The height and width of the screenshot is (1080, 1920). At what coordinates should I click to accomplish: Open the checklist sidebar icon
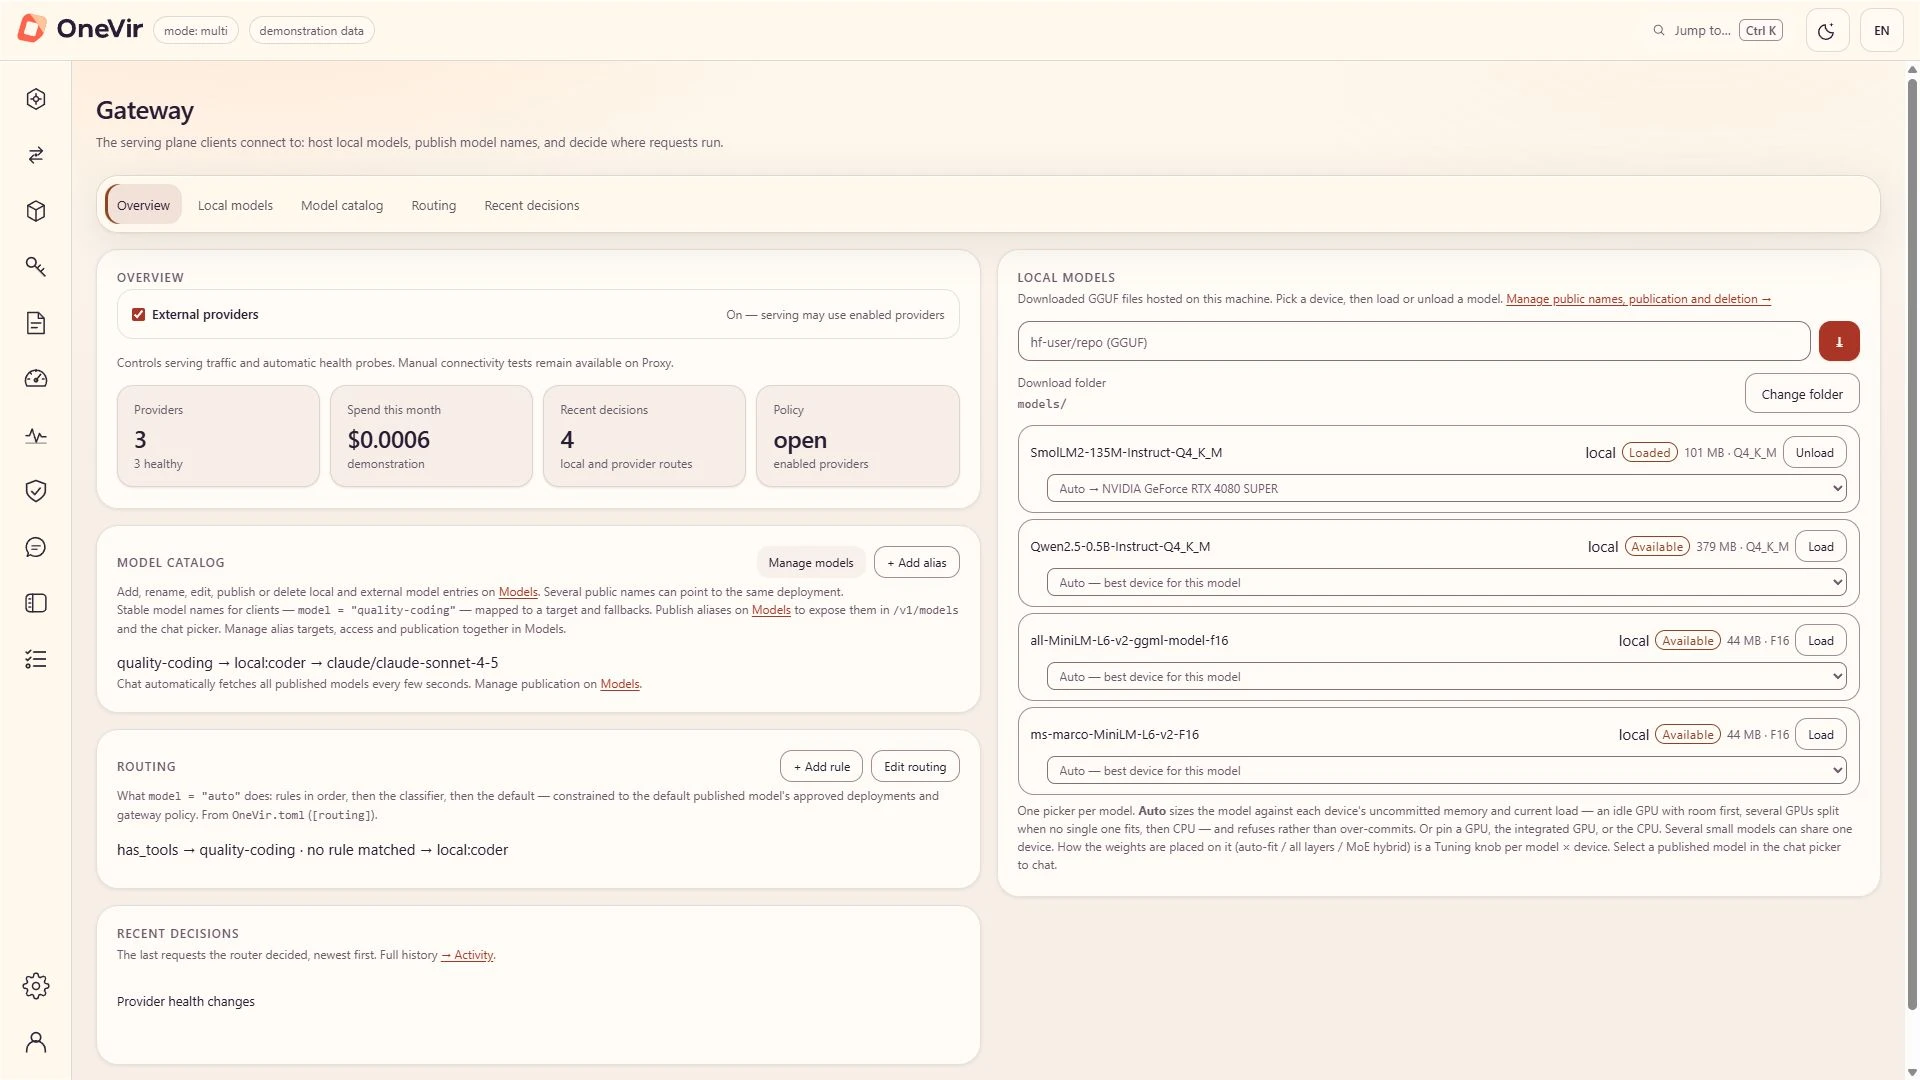point(36,659)
